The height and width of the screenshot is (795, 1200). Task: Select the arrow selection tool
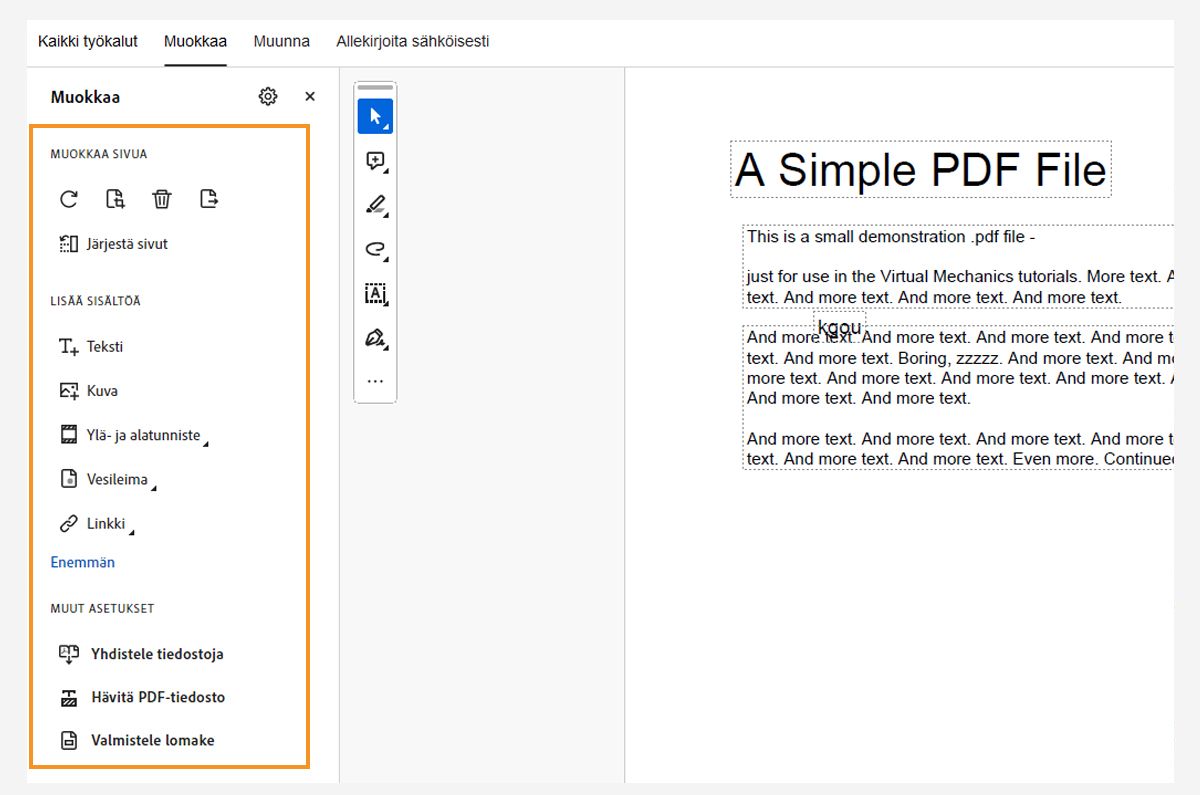coord(375,116)
